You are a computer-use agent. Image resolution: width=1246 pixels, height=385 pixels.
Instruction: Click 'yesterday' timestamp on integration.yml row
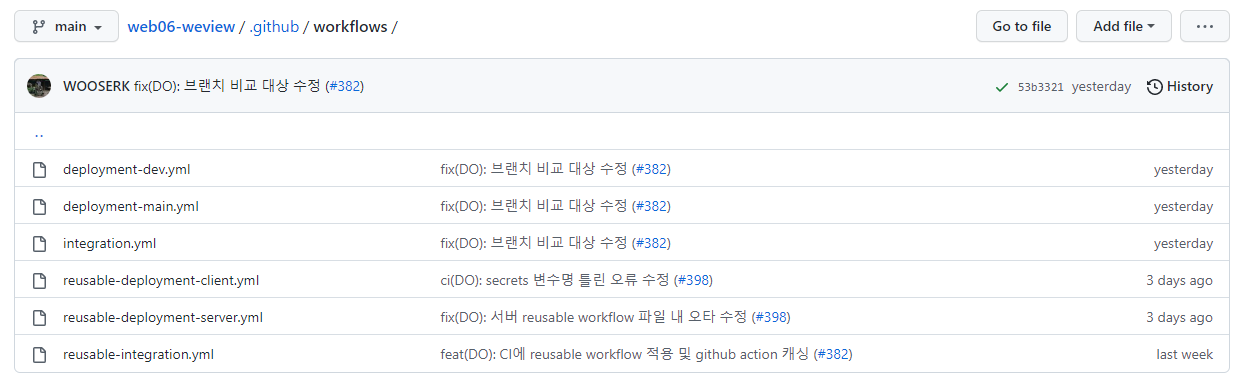tap(1183, 243)
